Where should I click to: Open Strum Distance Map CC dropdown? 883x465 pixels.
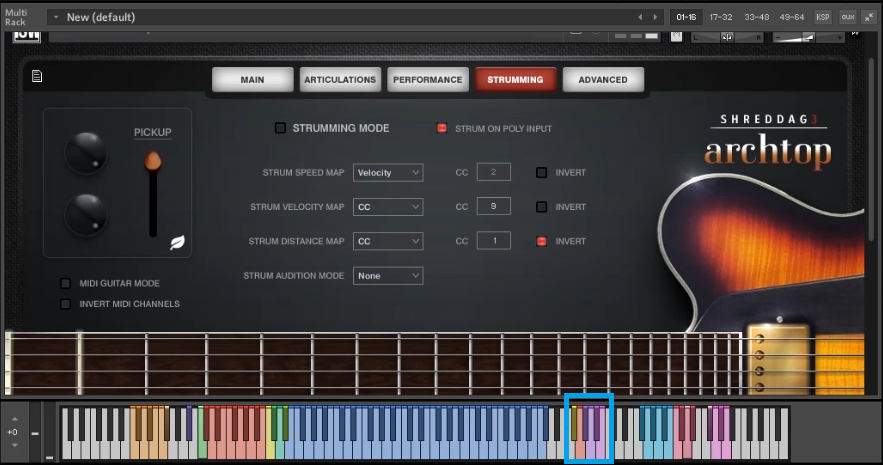[388, 241]
